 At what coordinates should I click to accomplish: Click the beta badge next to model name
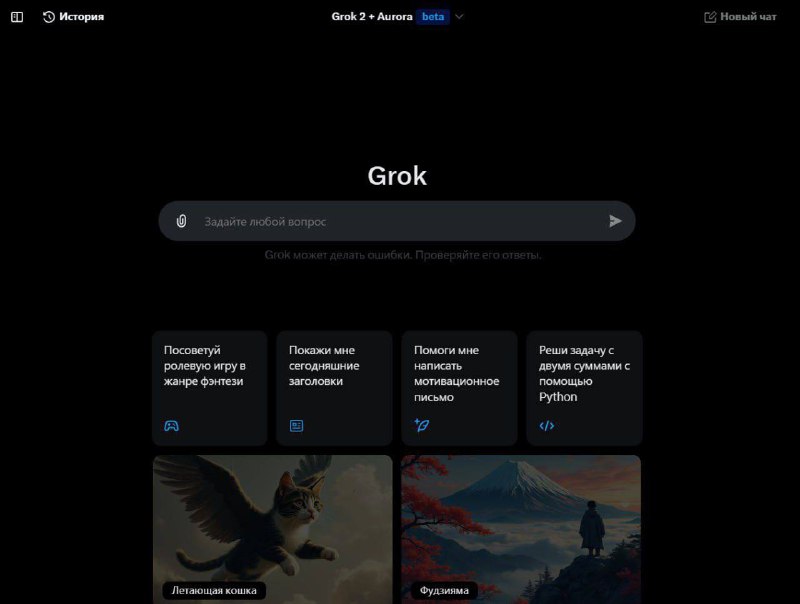point(433,16)
